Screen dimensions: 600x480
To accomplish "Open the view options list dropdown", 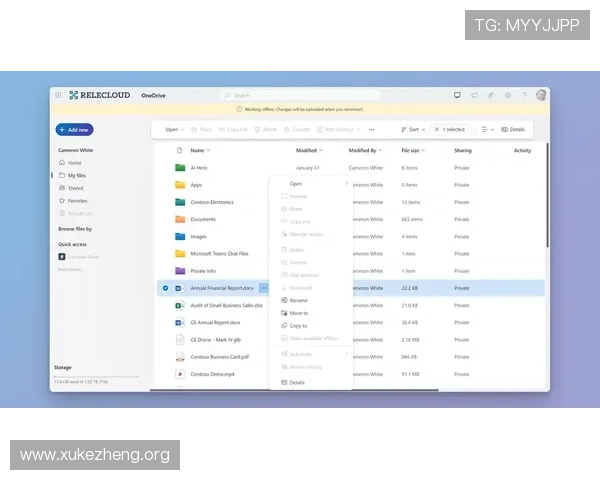I will point(488,129).
